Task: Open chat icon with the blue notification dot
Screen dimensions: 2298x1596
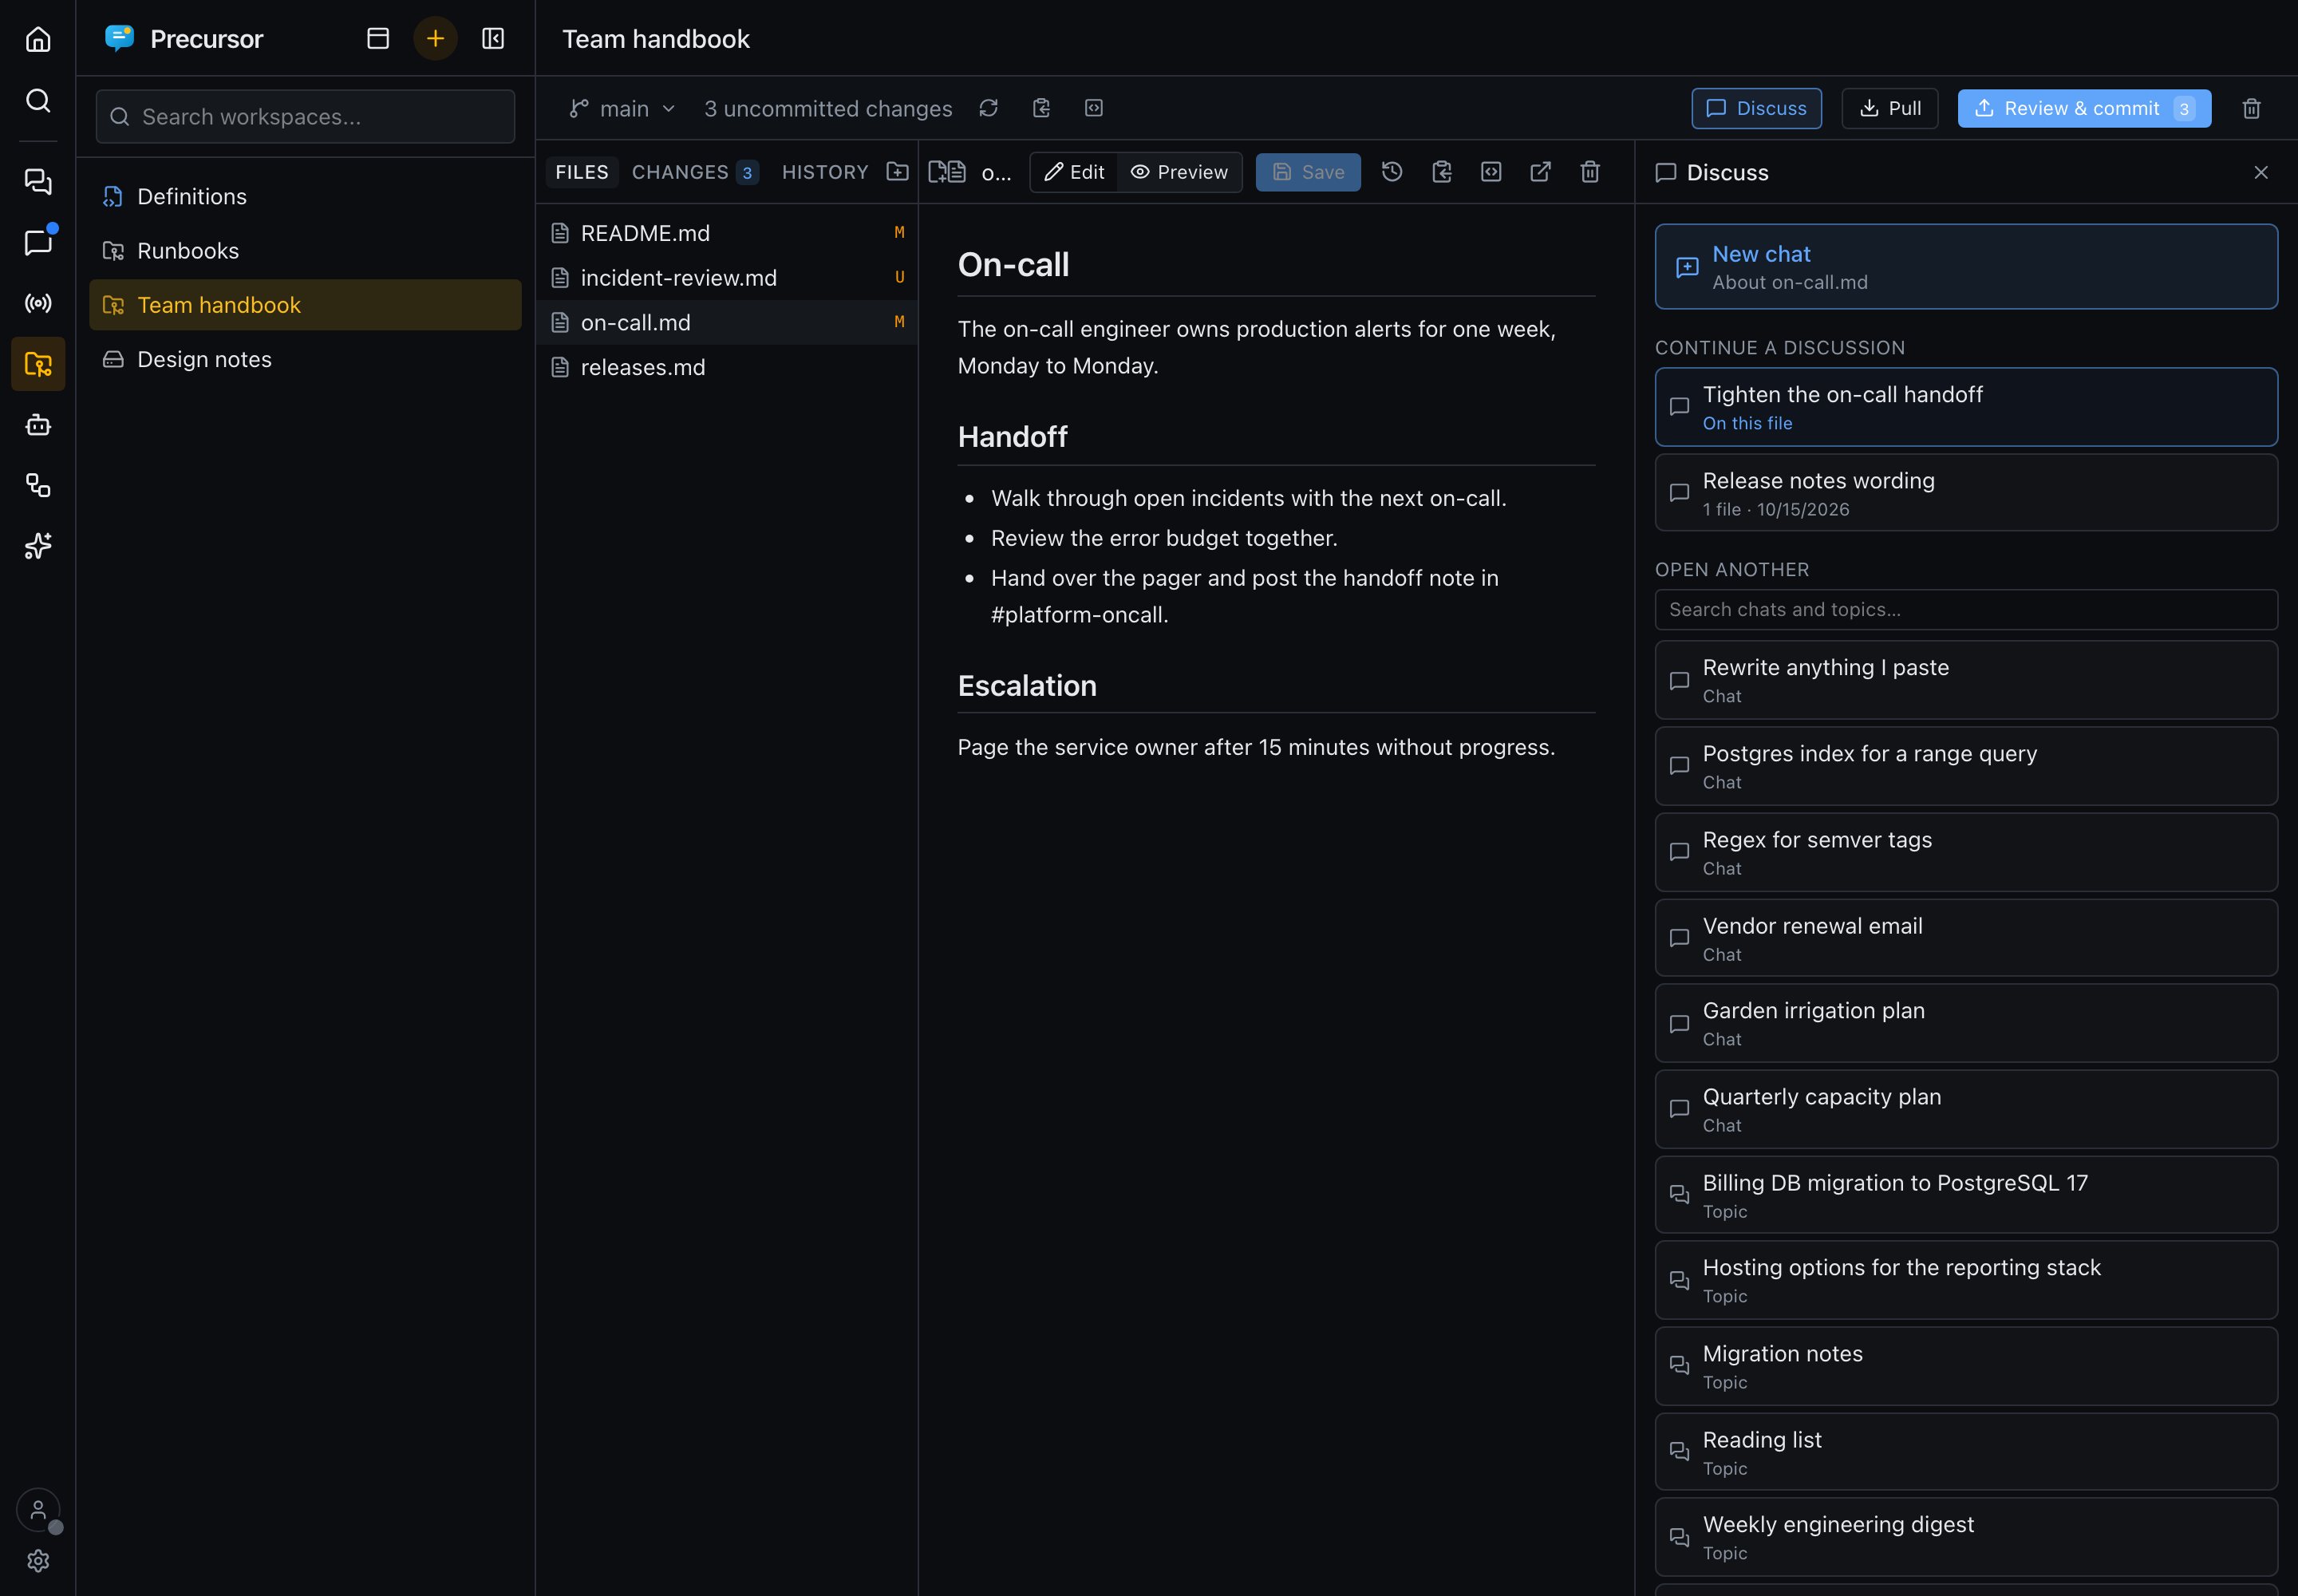Action: click(38, 242)
